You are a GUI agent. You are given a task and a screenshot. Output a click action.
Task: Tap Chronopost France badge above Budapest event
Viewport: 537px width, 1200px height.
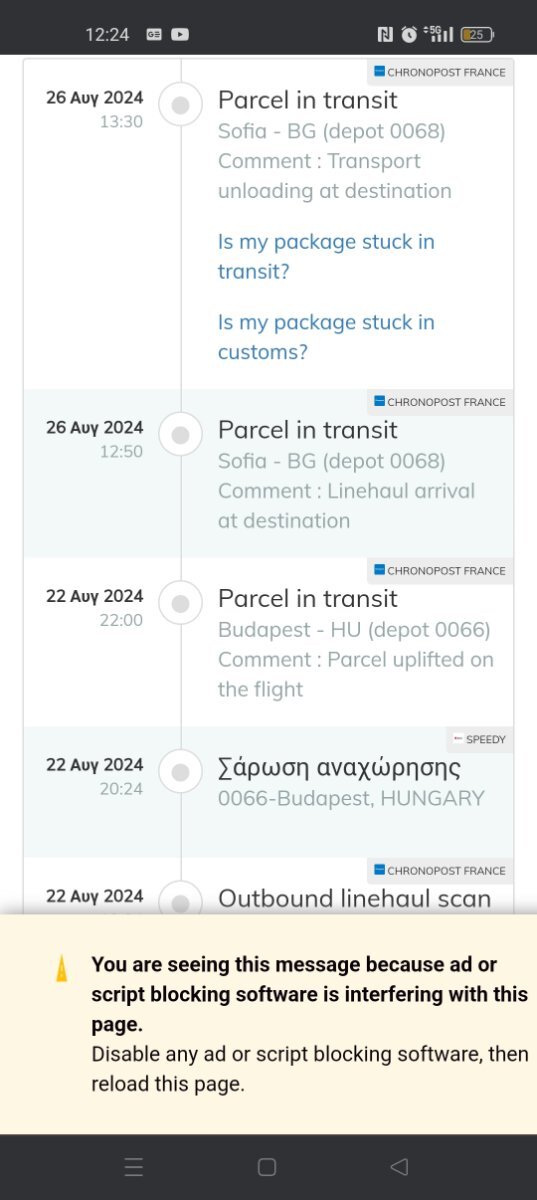(x=440, y=570)
